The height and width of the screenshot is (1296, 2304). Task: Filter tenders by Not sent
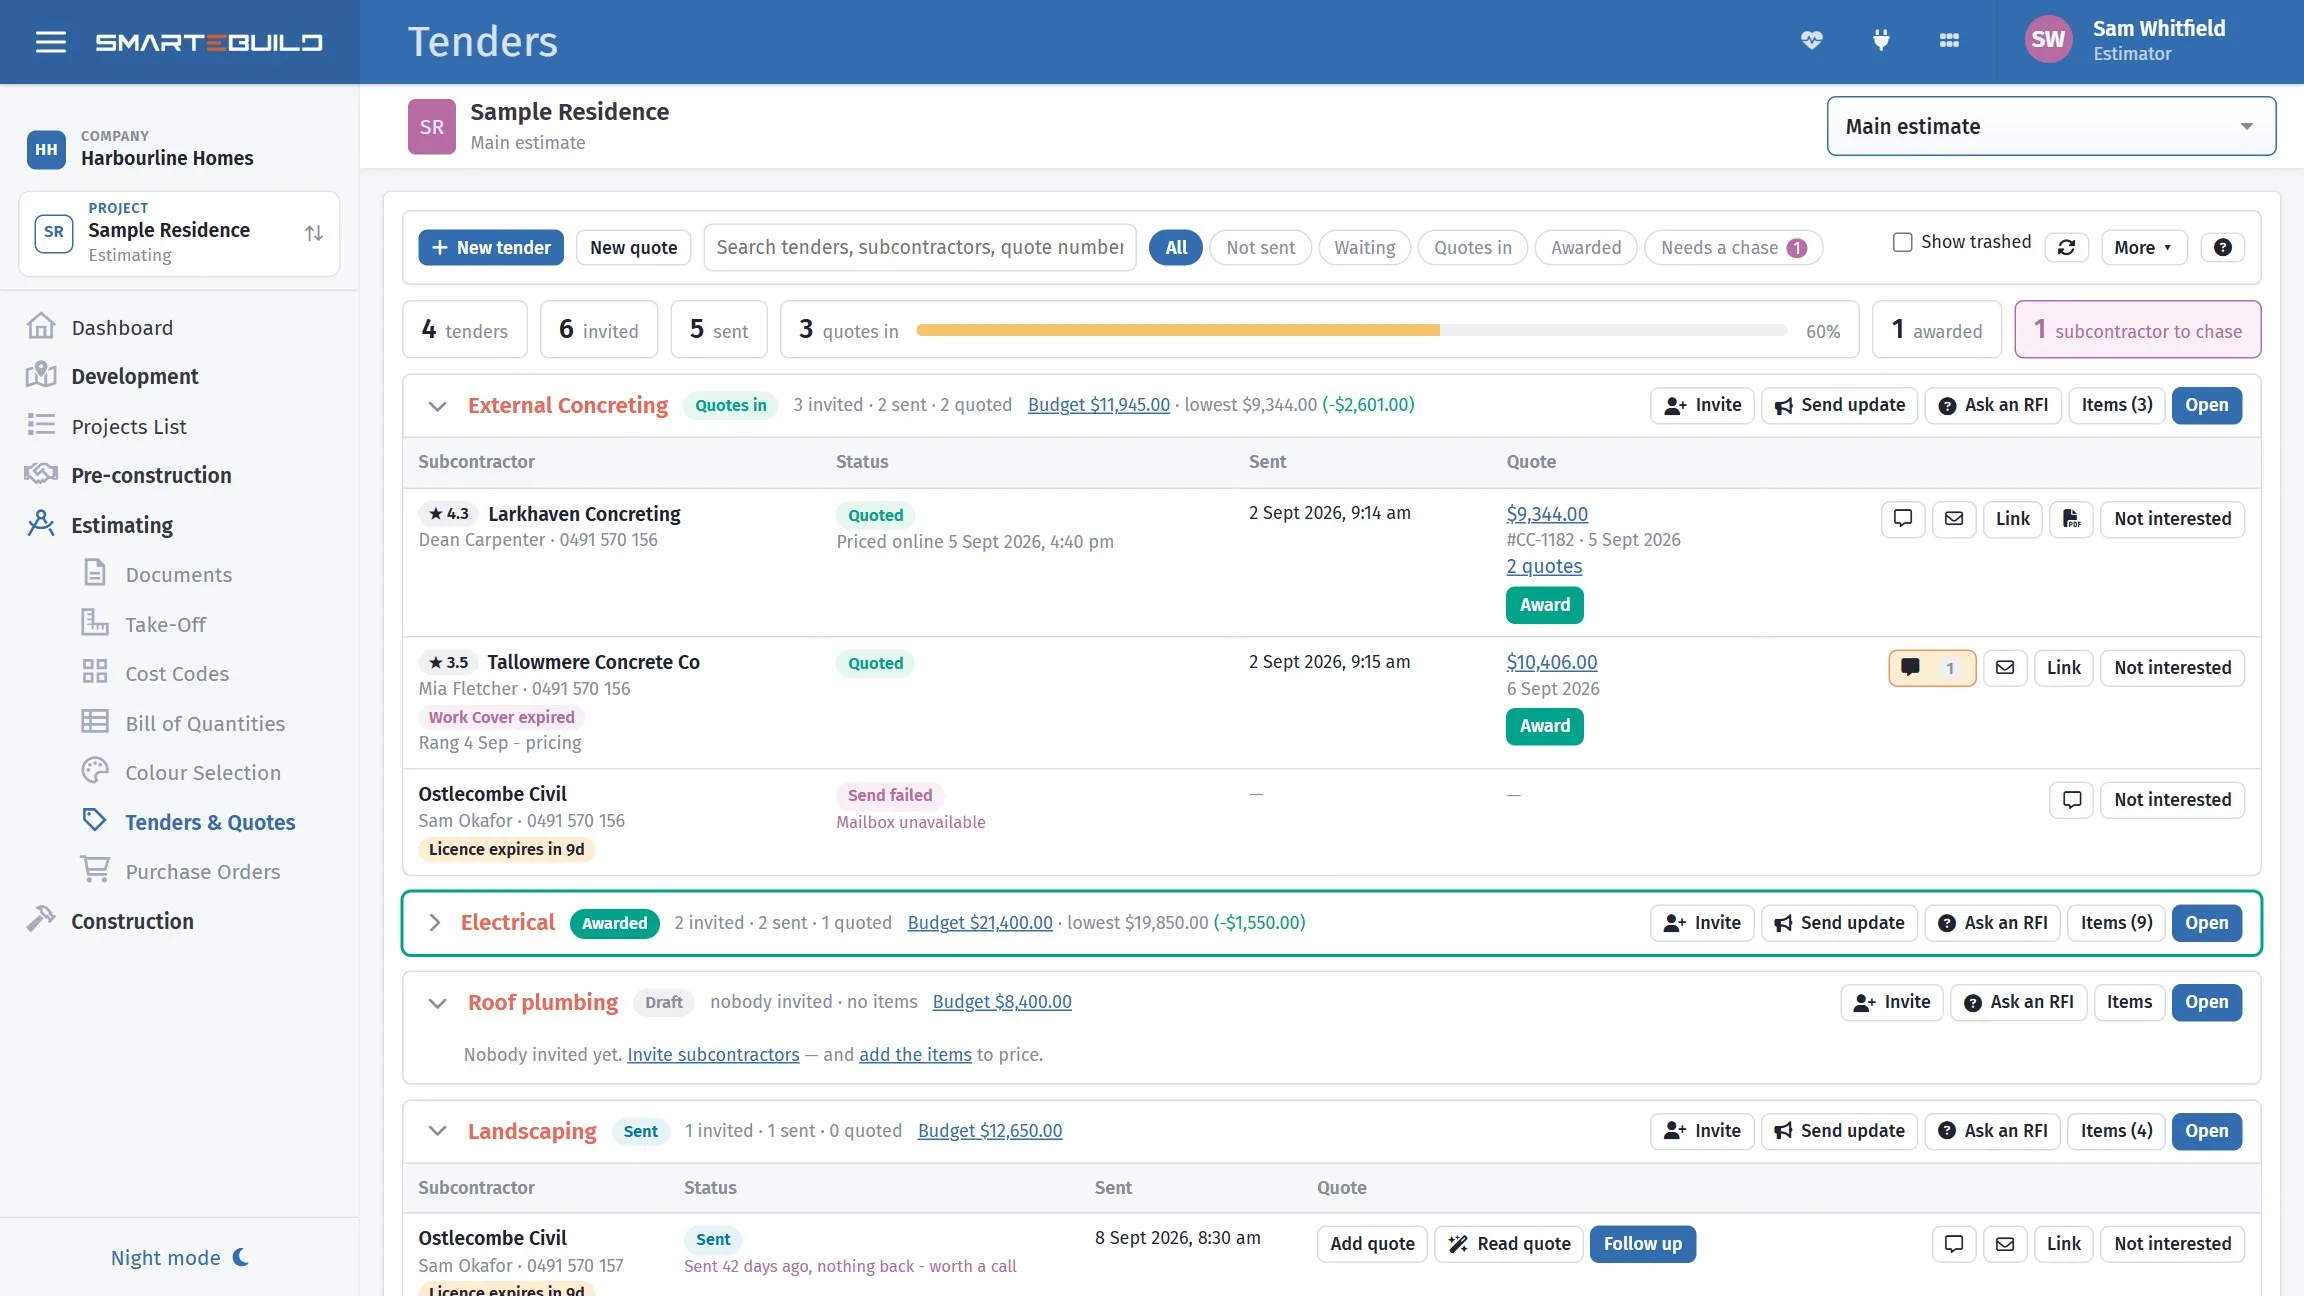pyautogui.click(x=1260, y=247)
